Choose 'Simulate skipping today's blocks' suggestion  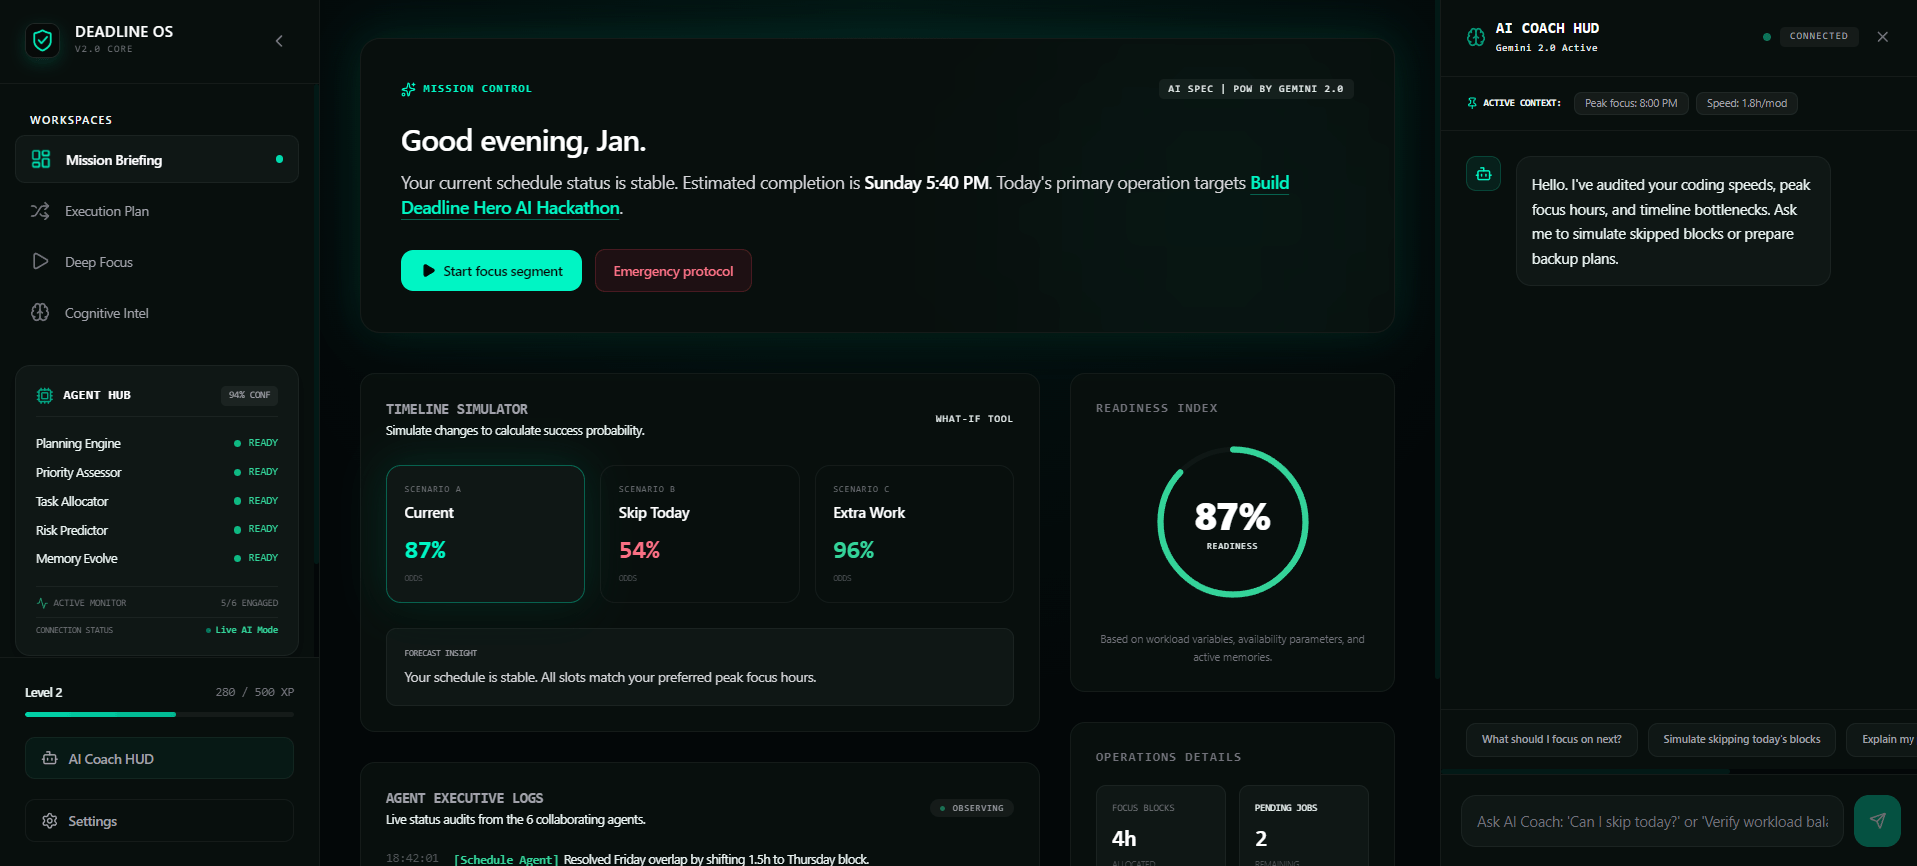point(1742,740)
